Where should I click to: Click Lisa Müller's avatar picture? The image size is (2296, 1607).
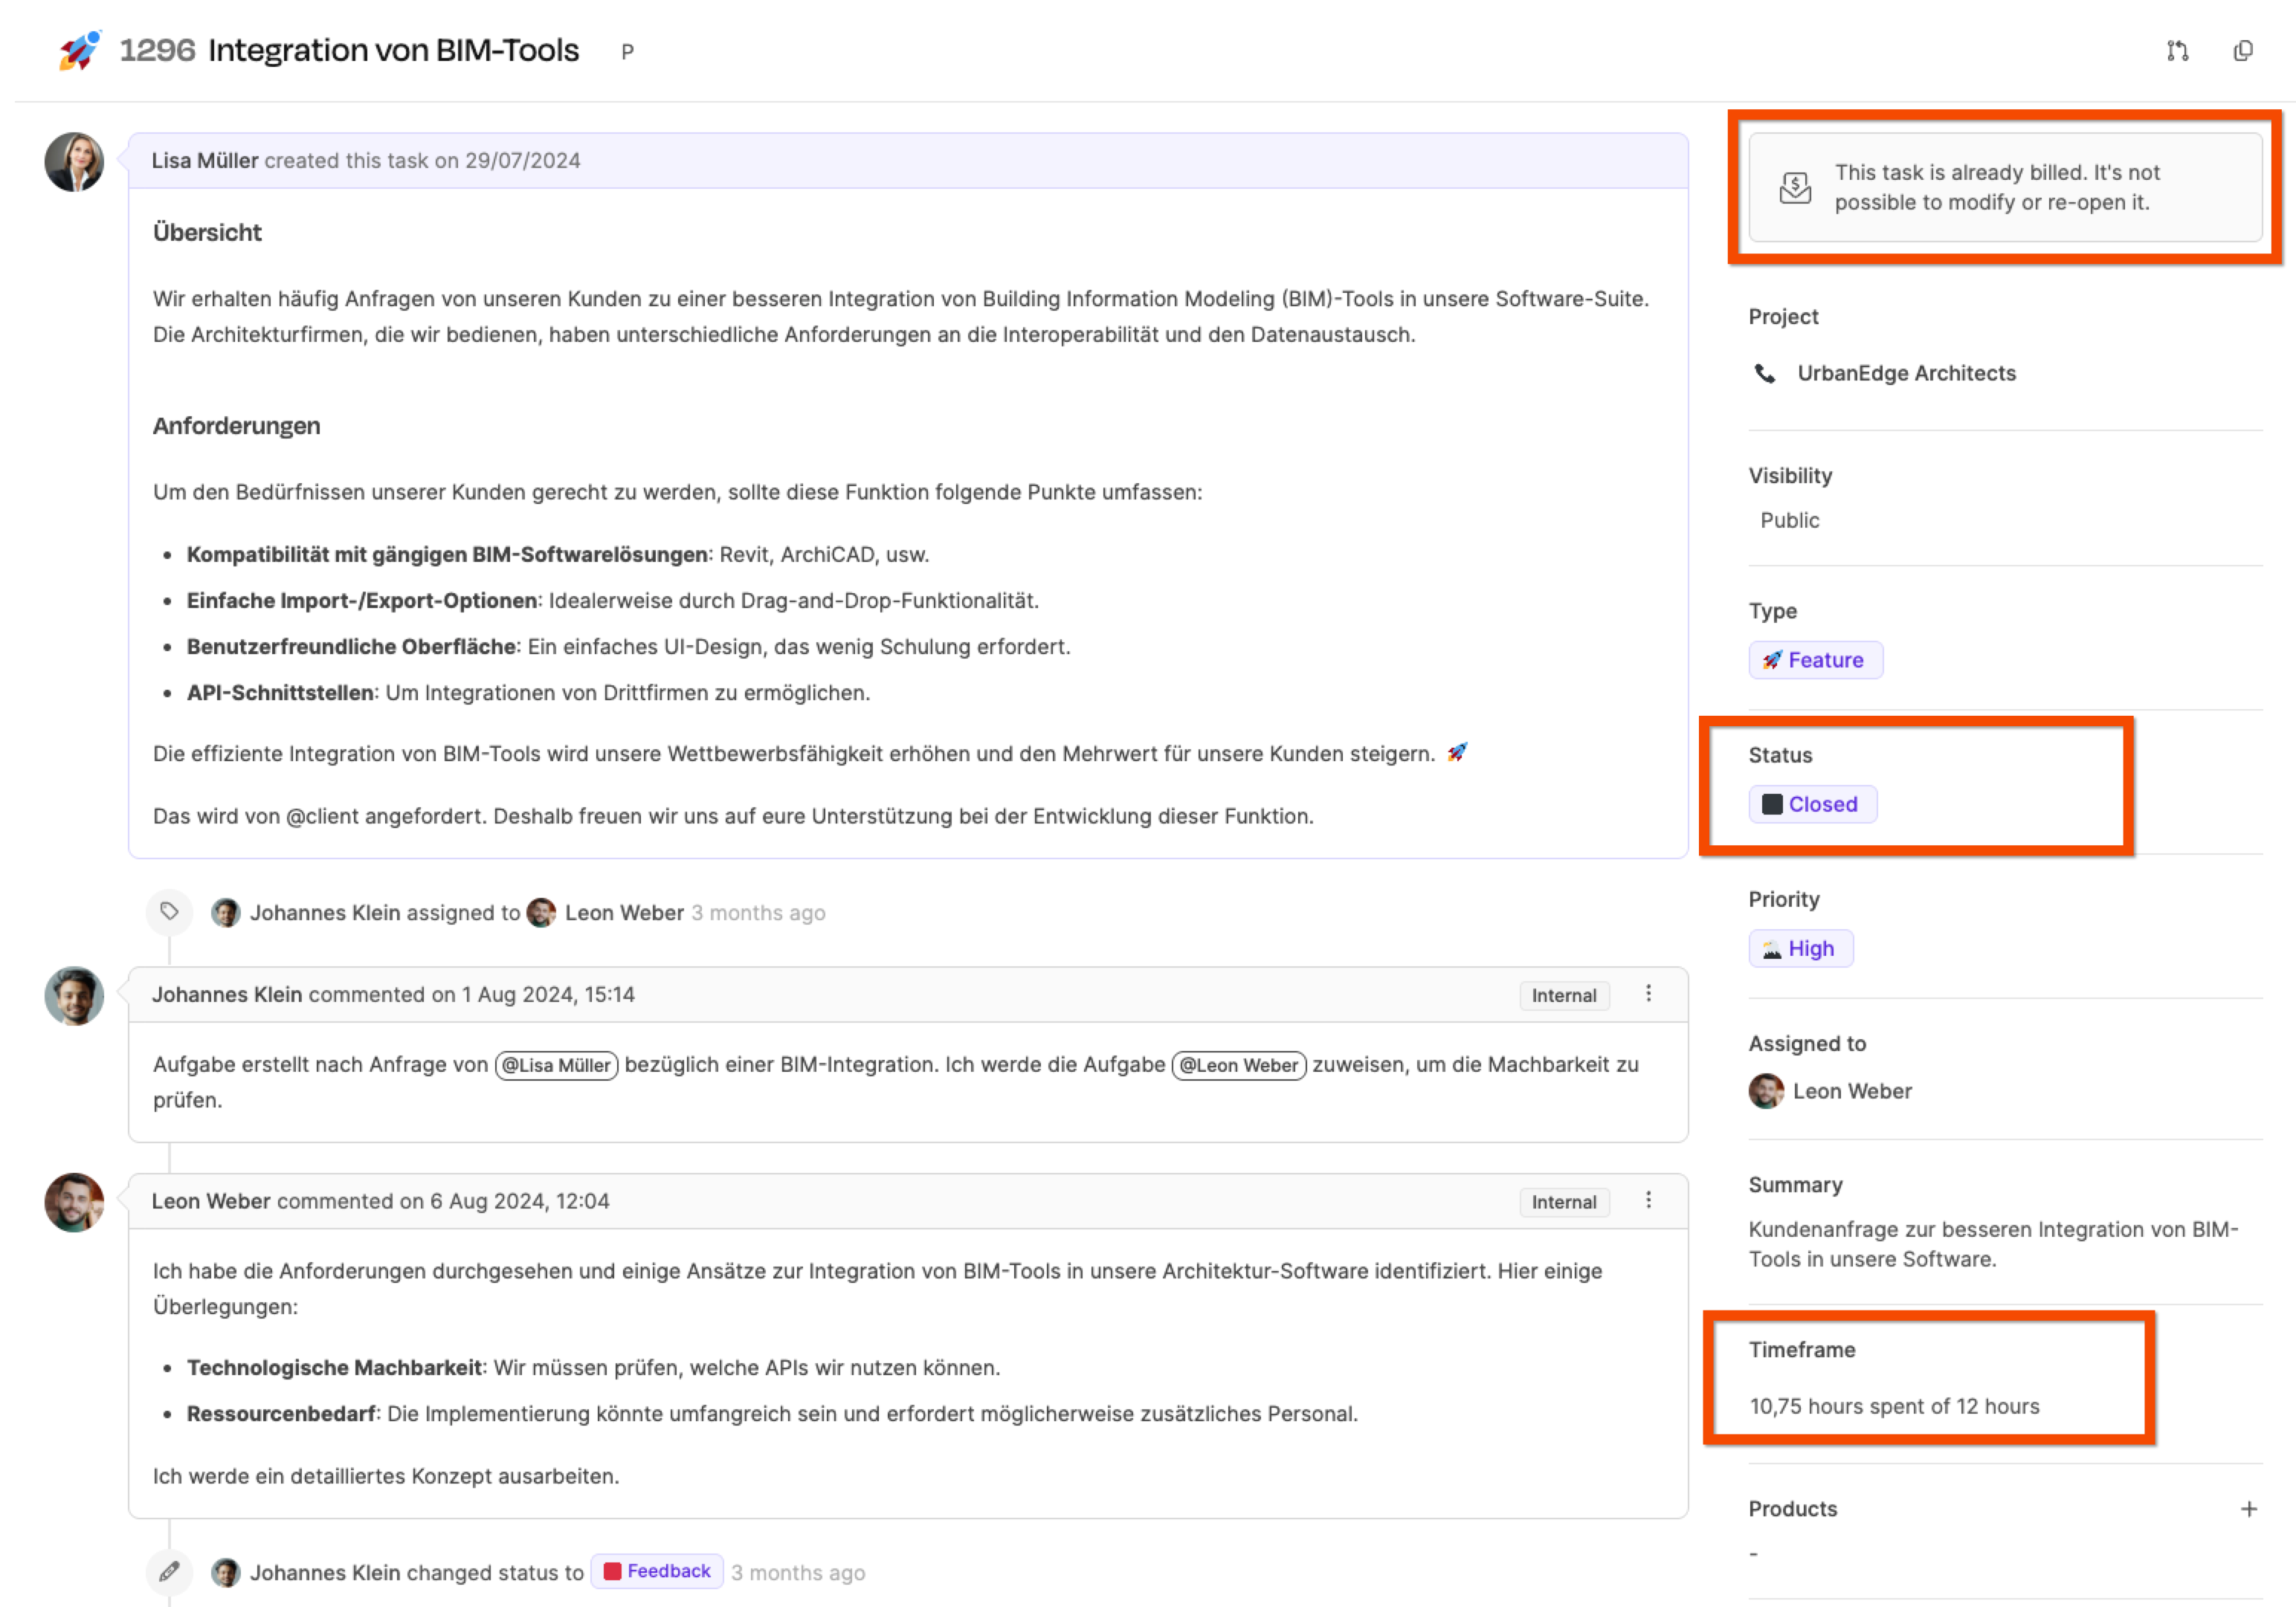pyautogui.click(x=74, y=161)
